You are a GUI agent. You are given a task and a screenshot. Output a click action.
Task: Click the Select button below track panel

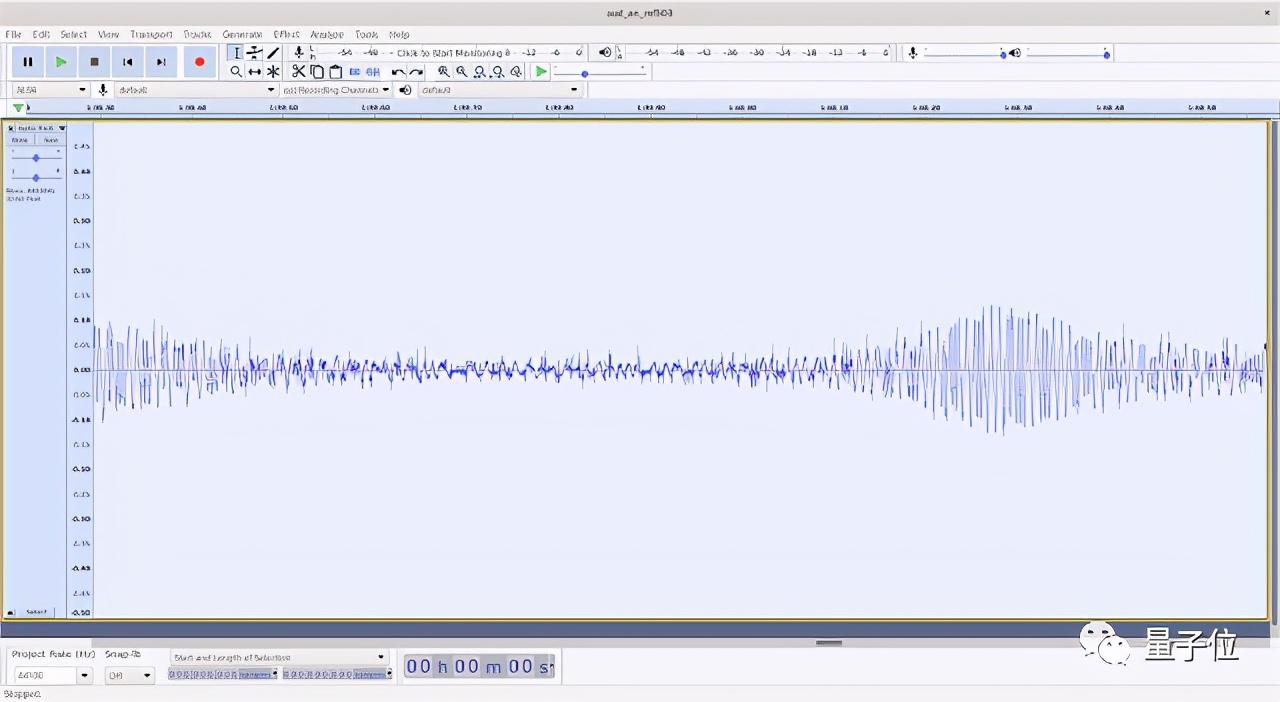[36, 612]
